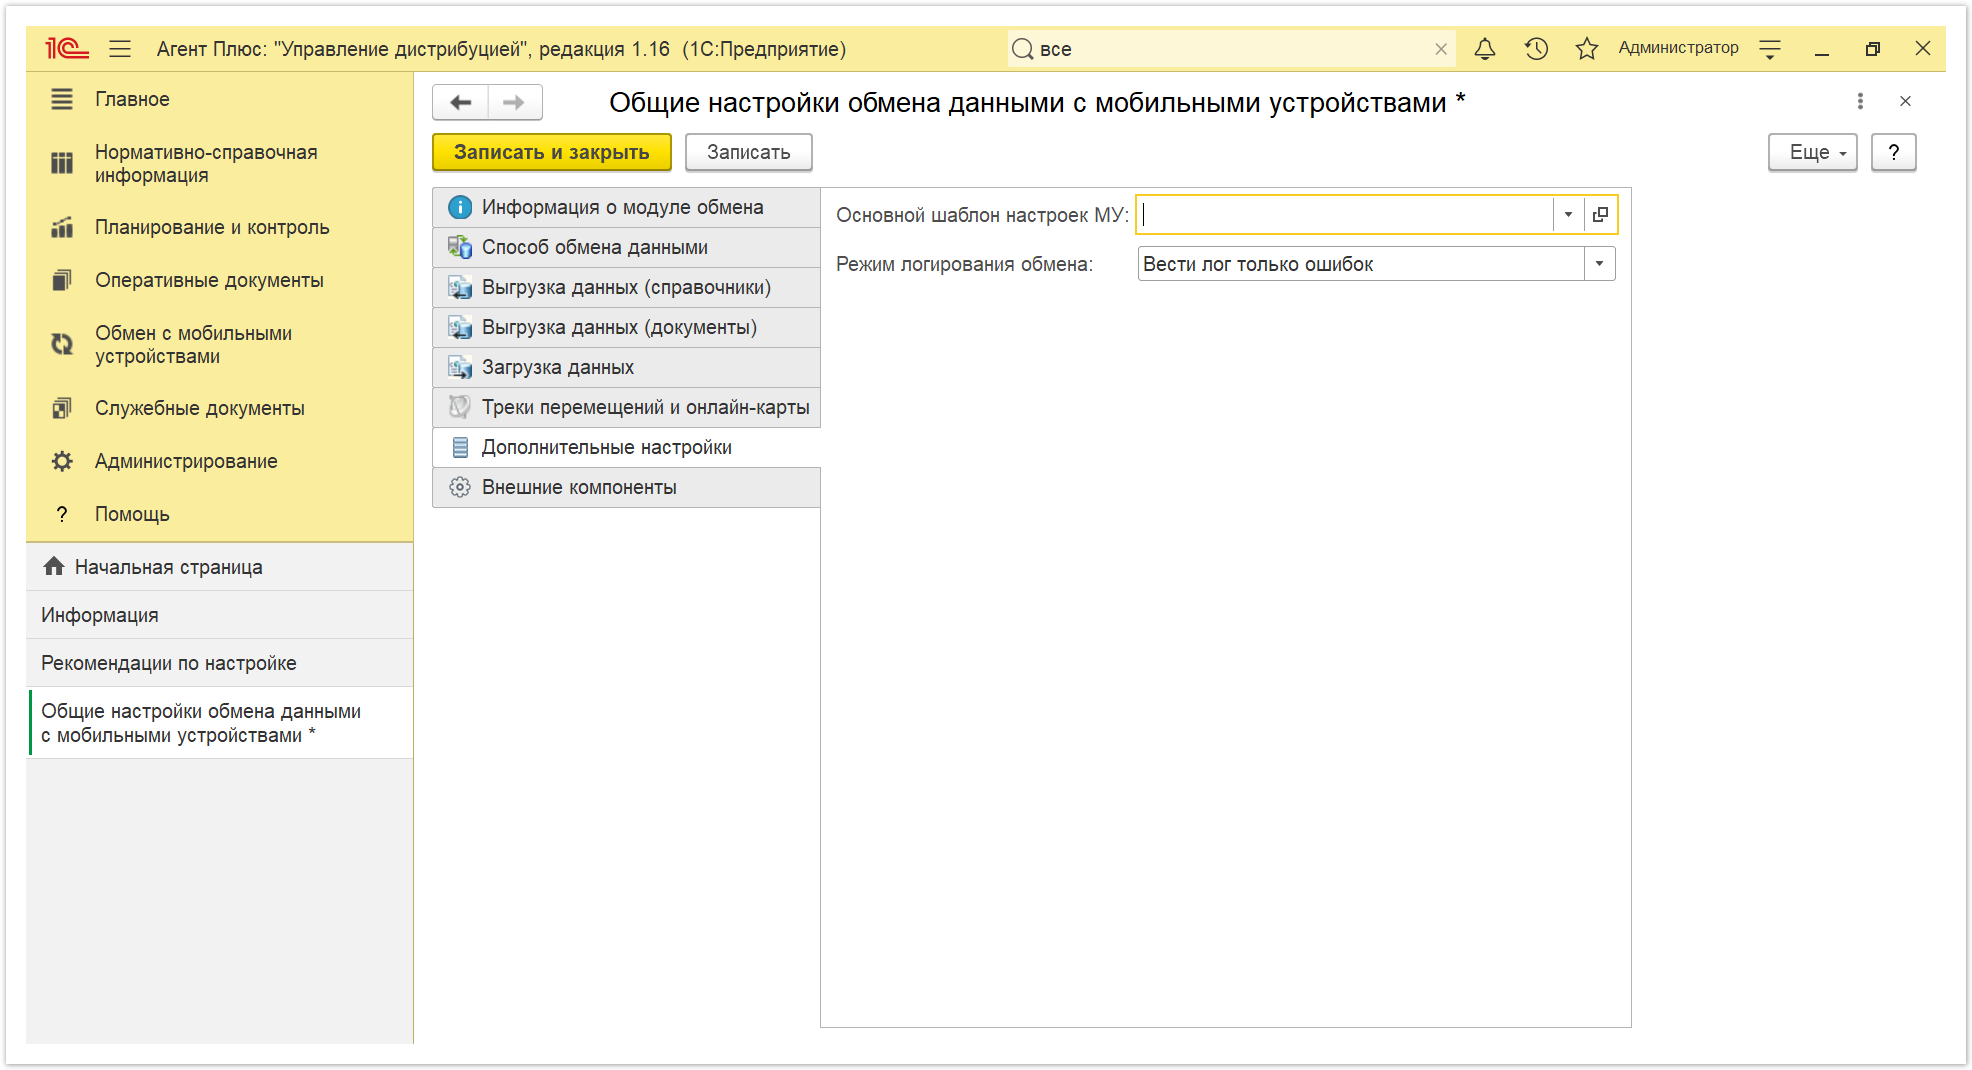Screen dimensions: 1972x1070
Task: Click Служебные документы icon
Action: tap(62, 408)
